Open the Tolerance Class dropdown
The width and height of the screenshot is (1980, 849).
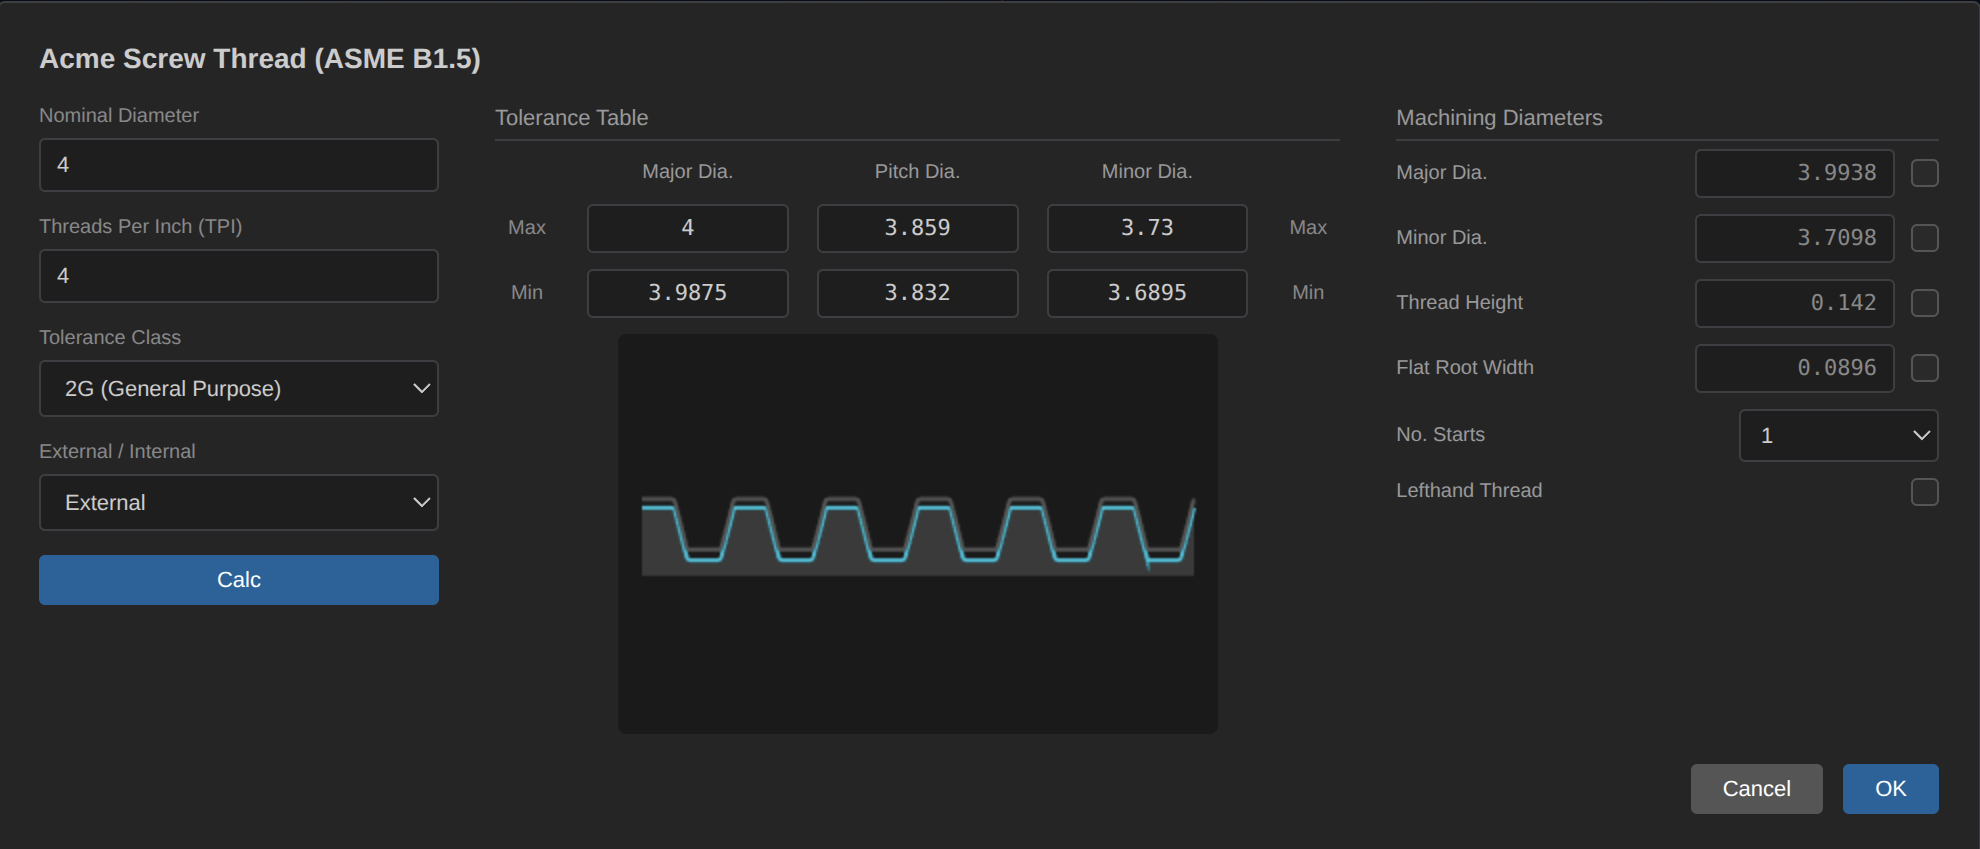pyautogui.click(x=239, y=388)
